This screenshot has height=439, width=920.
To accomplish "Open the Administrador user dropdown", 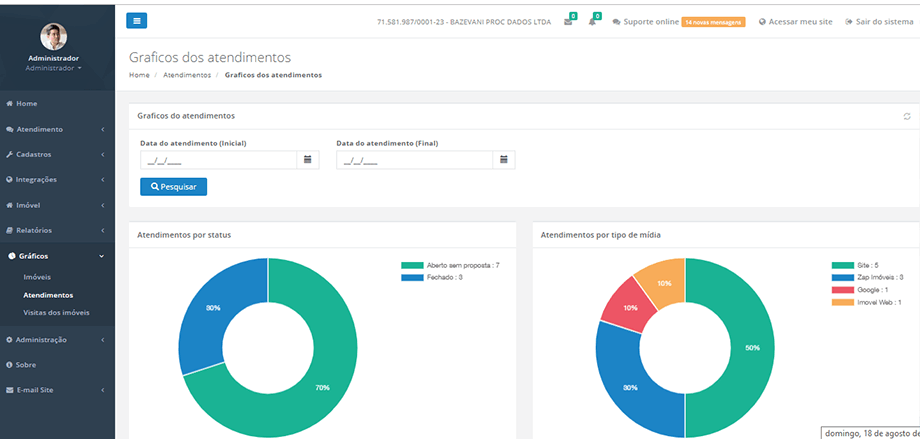I will tap(53, 68).
